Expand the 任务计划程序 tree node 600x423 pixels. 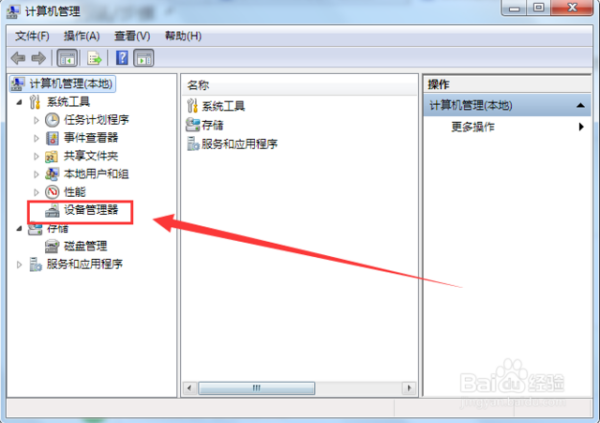36,120
